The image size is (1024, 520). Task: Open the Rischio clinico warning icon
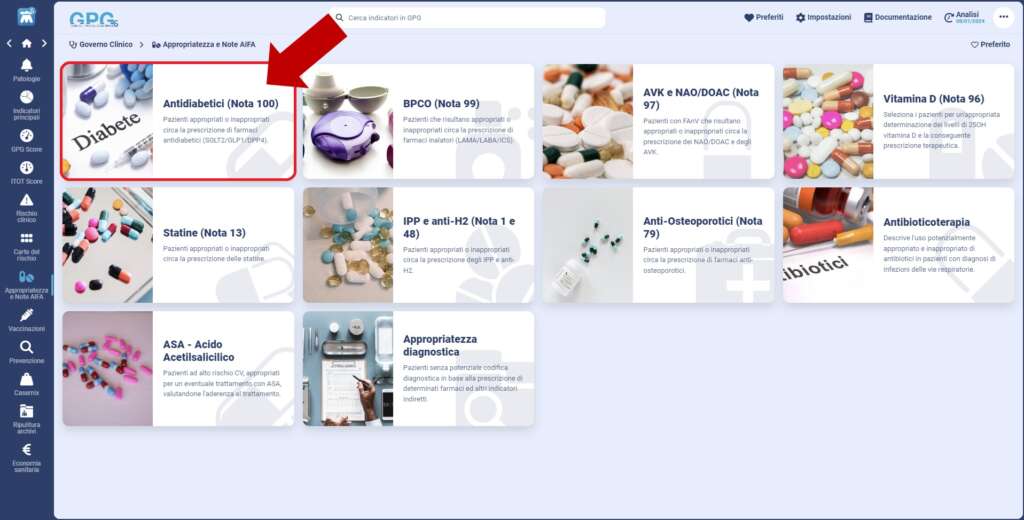(x=26, y=200)
